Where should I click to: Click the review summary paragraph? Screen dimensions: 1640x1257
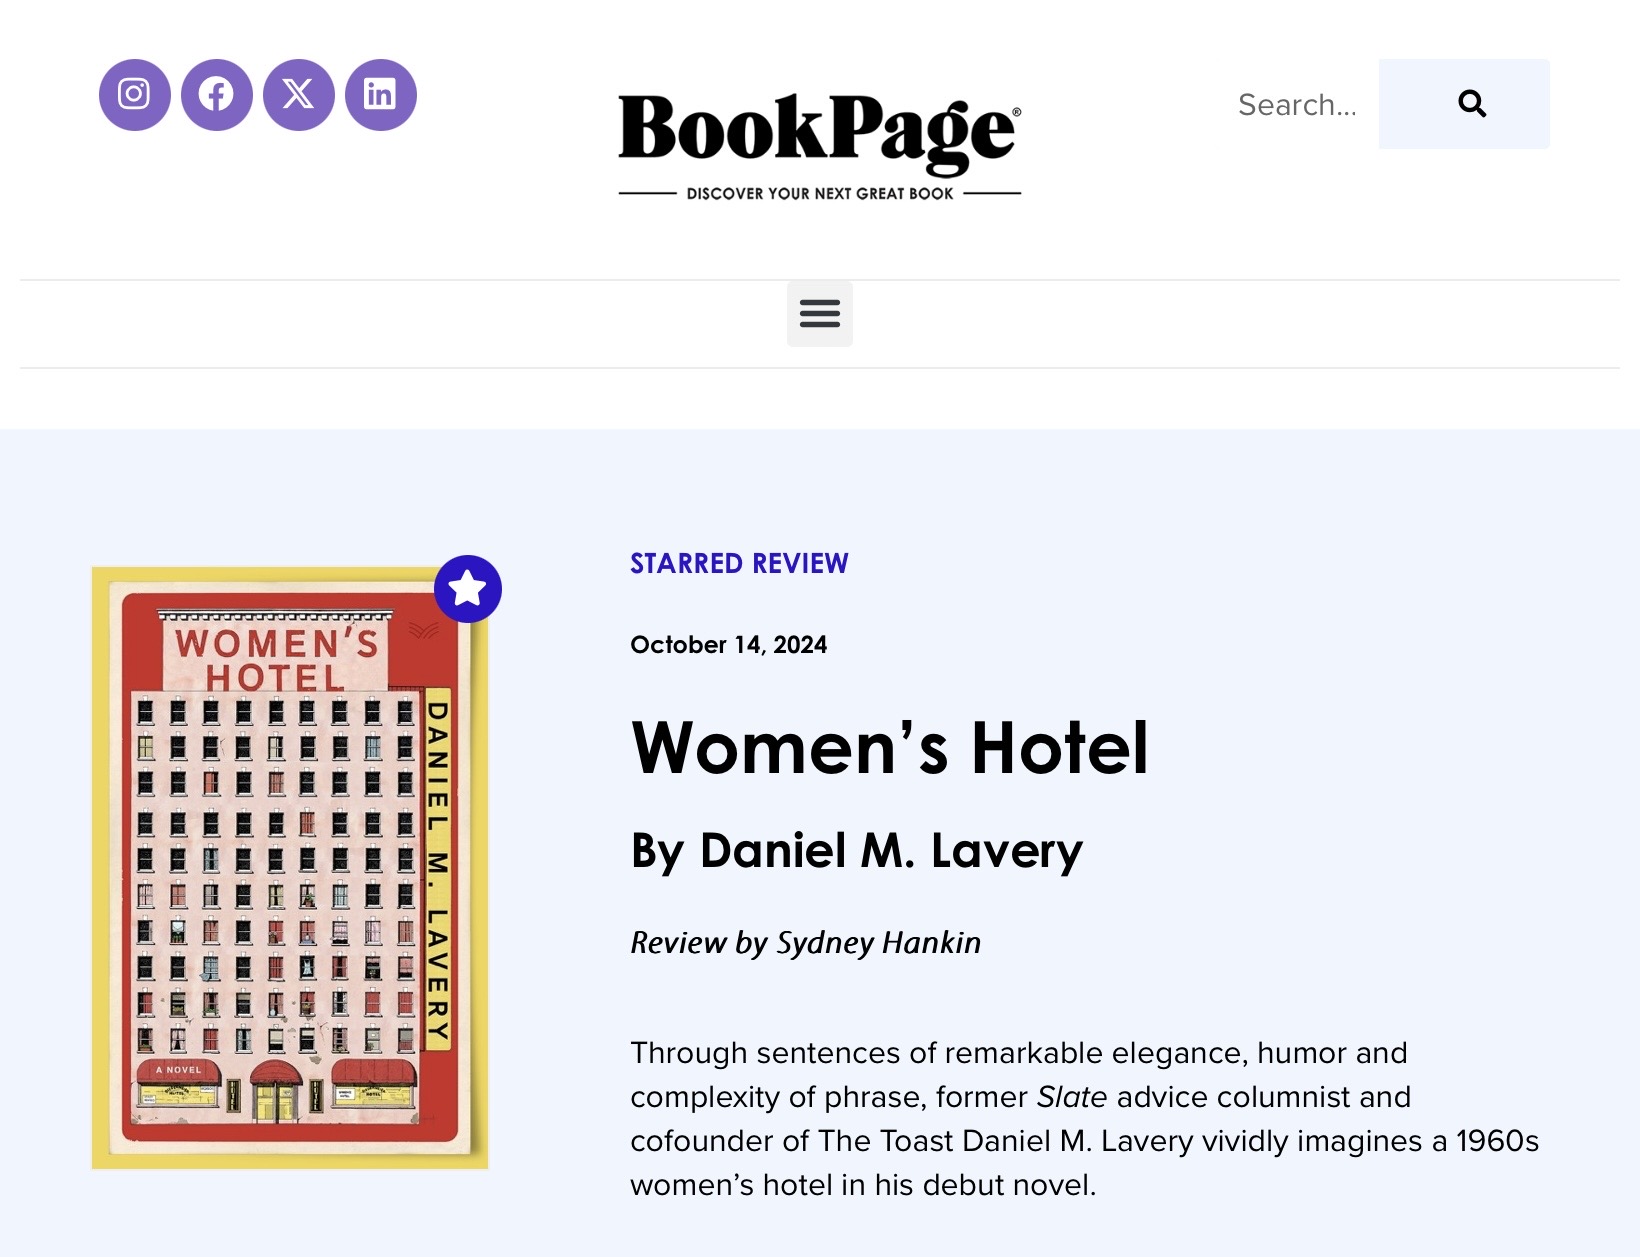pyautogui.click(x=1084, y=1119)
